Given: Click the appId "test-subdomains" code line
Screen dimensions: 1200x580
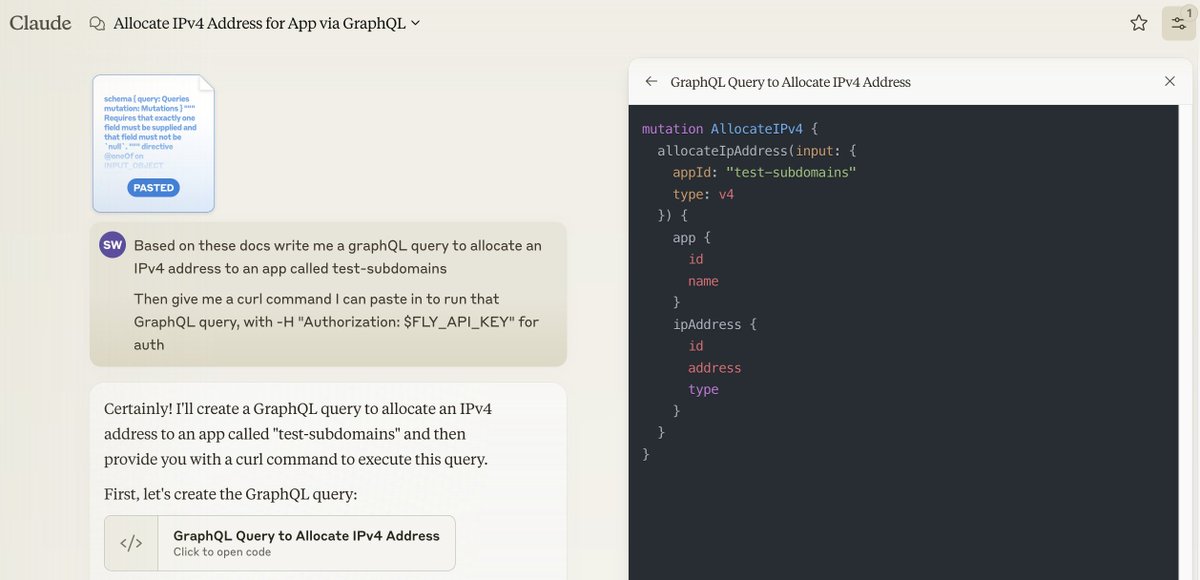Looking at the screenshot, I should point(765,172).
